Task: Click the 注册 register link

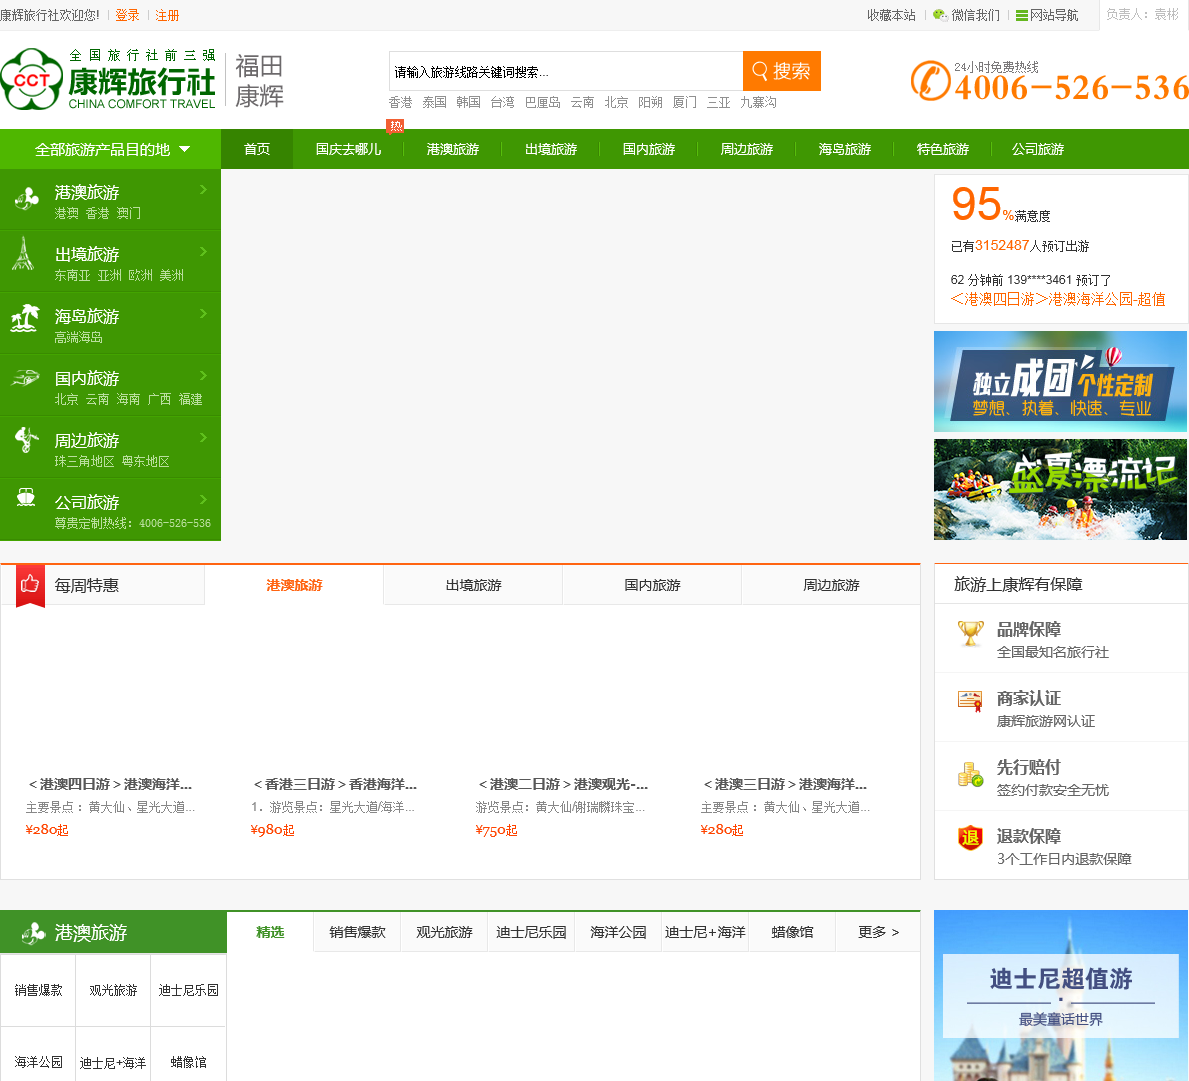Action: (x=167, y=15)
